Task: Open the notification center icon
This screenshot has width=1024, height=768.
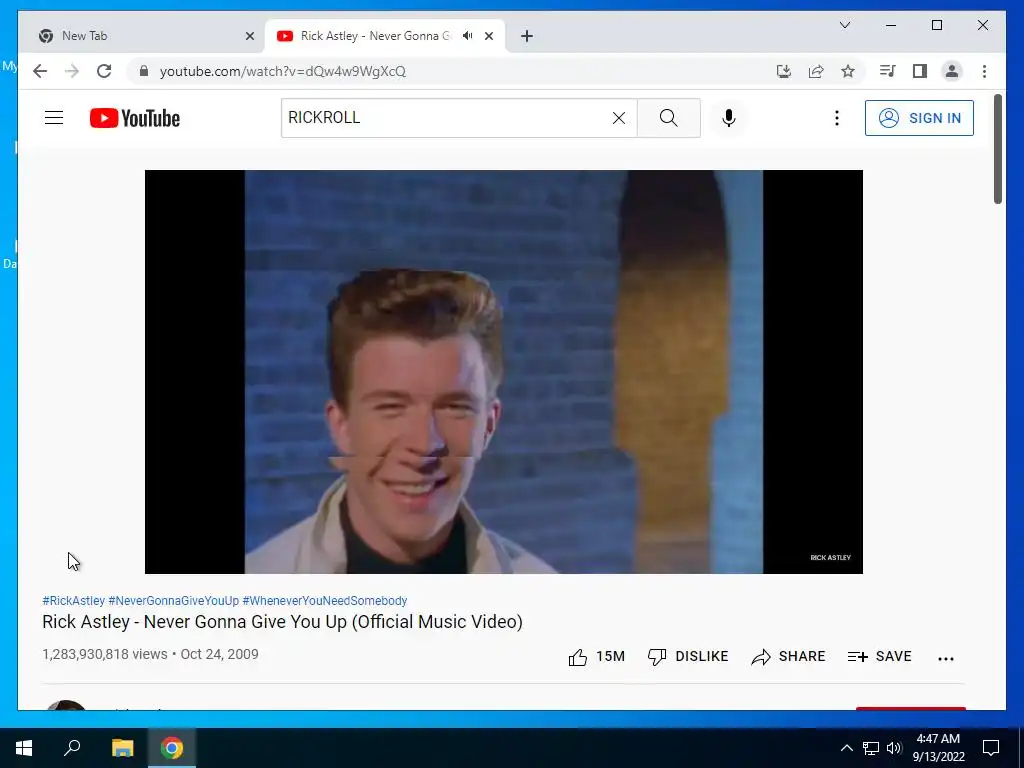Action: 991,748
